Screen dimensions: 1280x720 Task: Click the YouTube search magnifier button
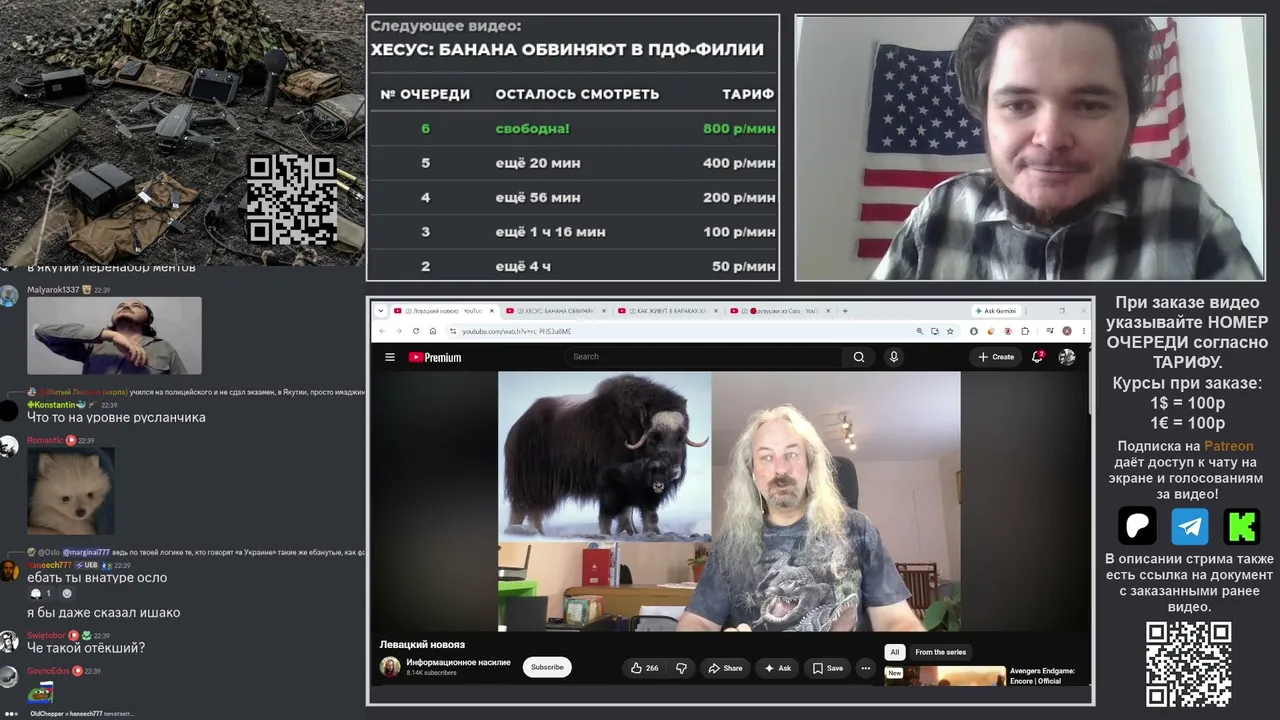click(x=859, y=357)
